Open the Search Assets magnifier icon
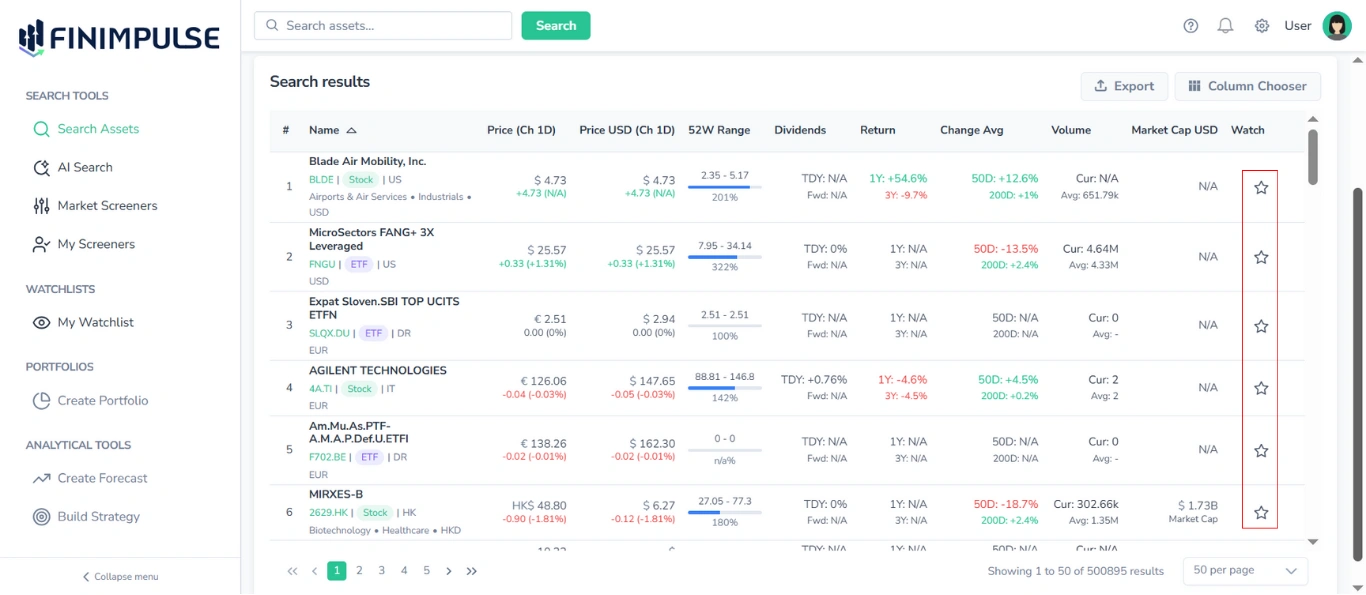This screenshot has height=595, width=1366. click(x=42, y=129)
